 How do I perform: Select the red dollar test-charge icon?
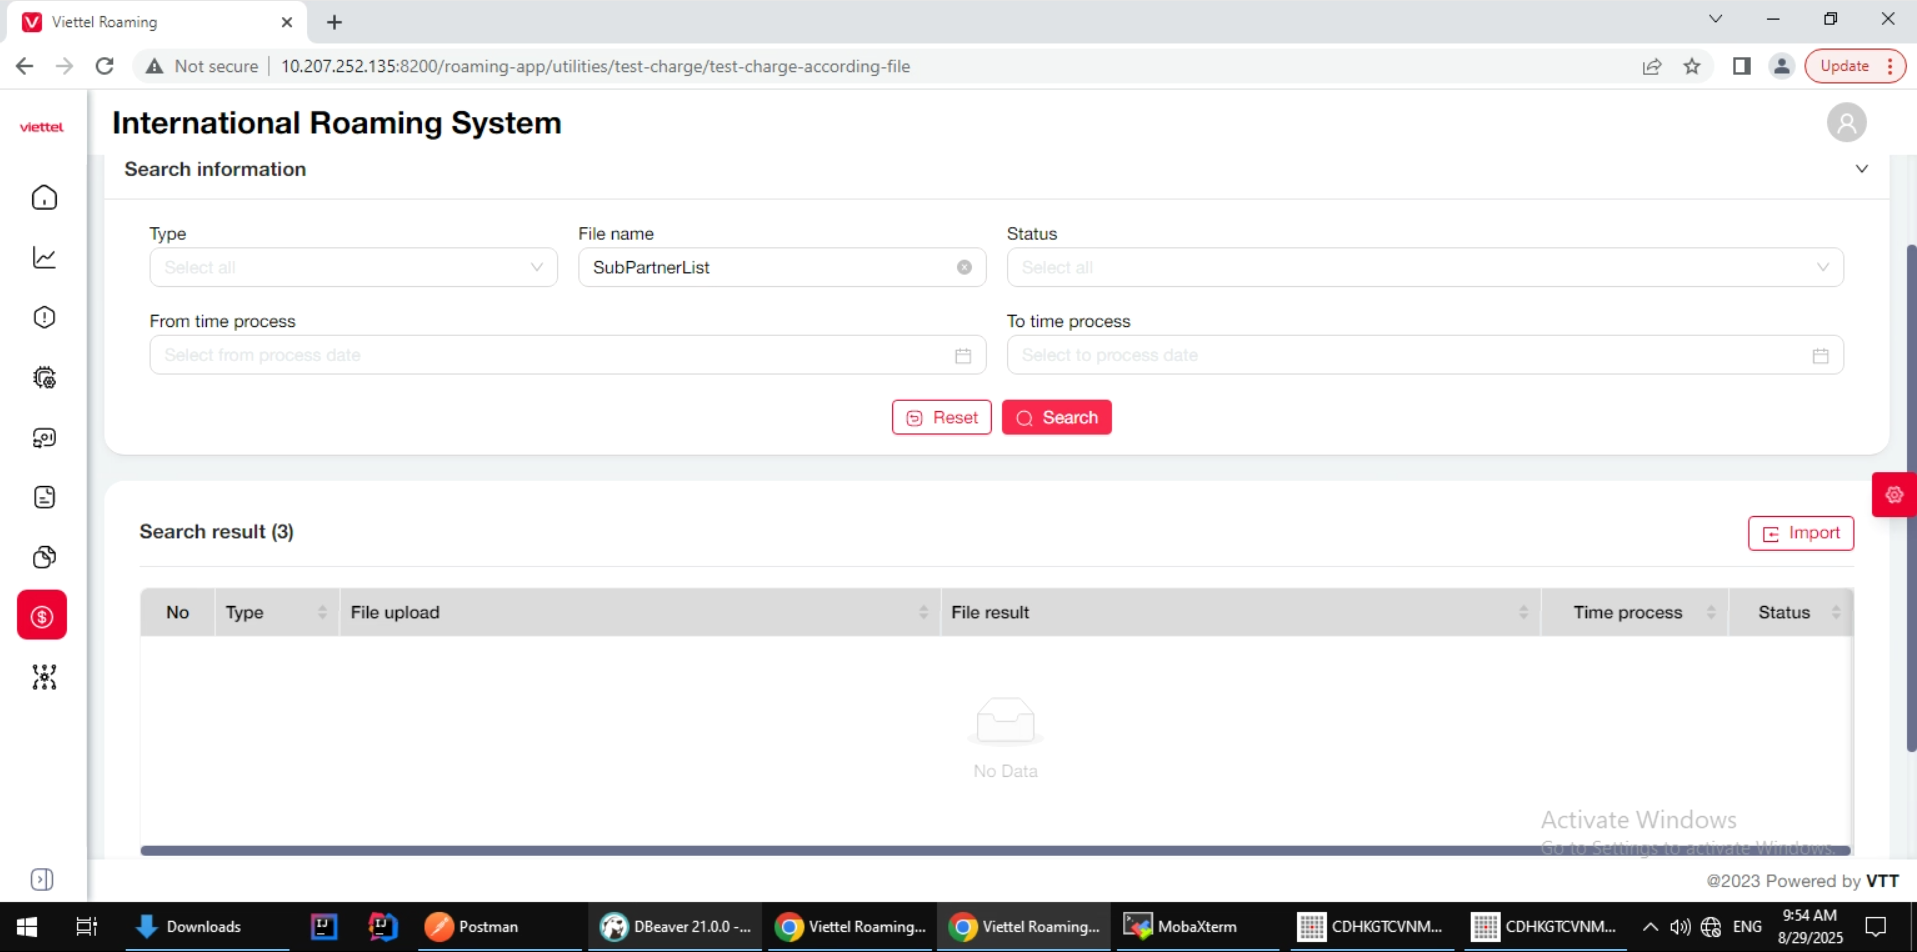42,616
